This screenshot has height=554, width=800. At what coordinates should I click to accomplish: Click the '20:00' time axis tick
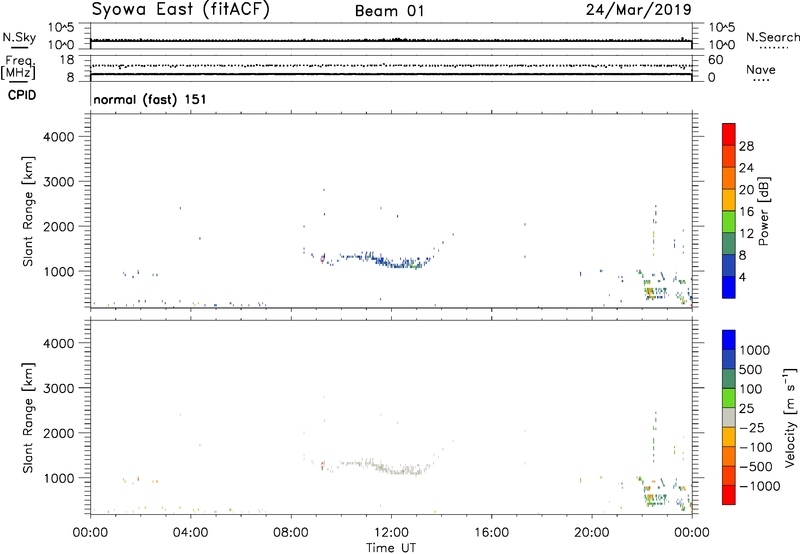click(x=592, y=533)
